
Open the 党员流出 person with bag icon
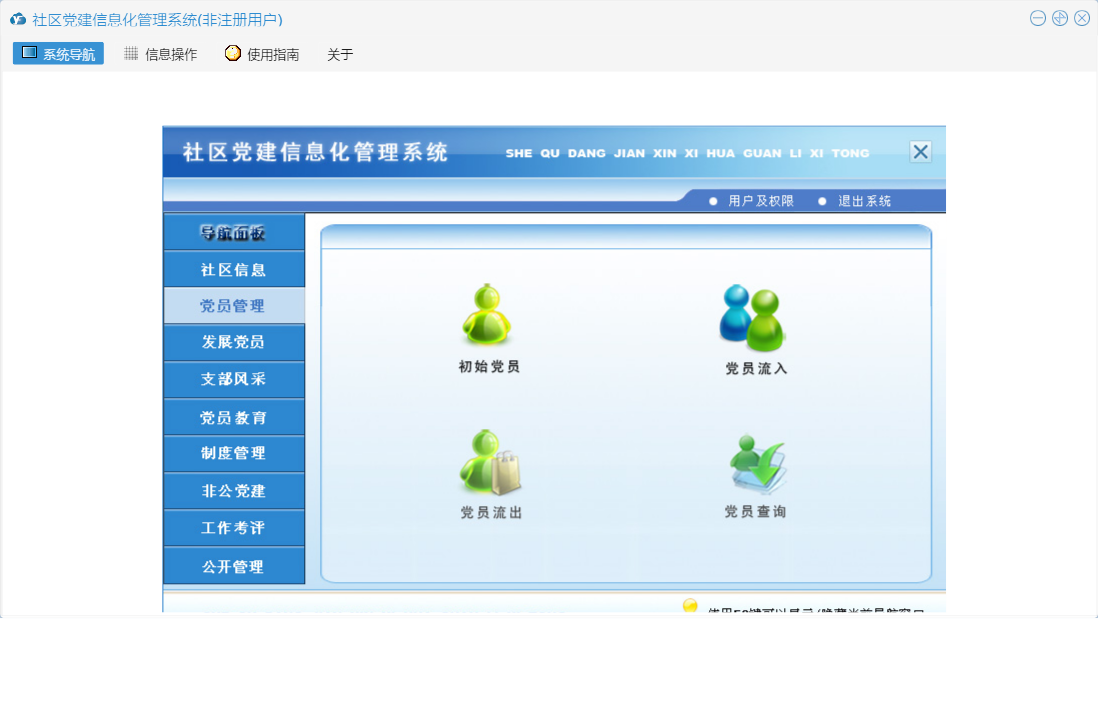pyautogui.click(x=490, y=463)
